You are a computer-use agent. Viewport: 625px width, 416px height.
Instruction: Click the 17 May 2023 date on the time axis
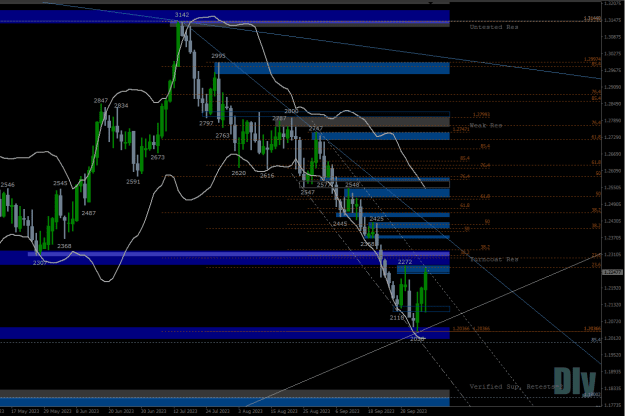click(x=25, y=411)
